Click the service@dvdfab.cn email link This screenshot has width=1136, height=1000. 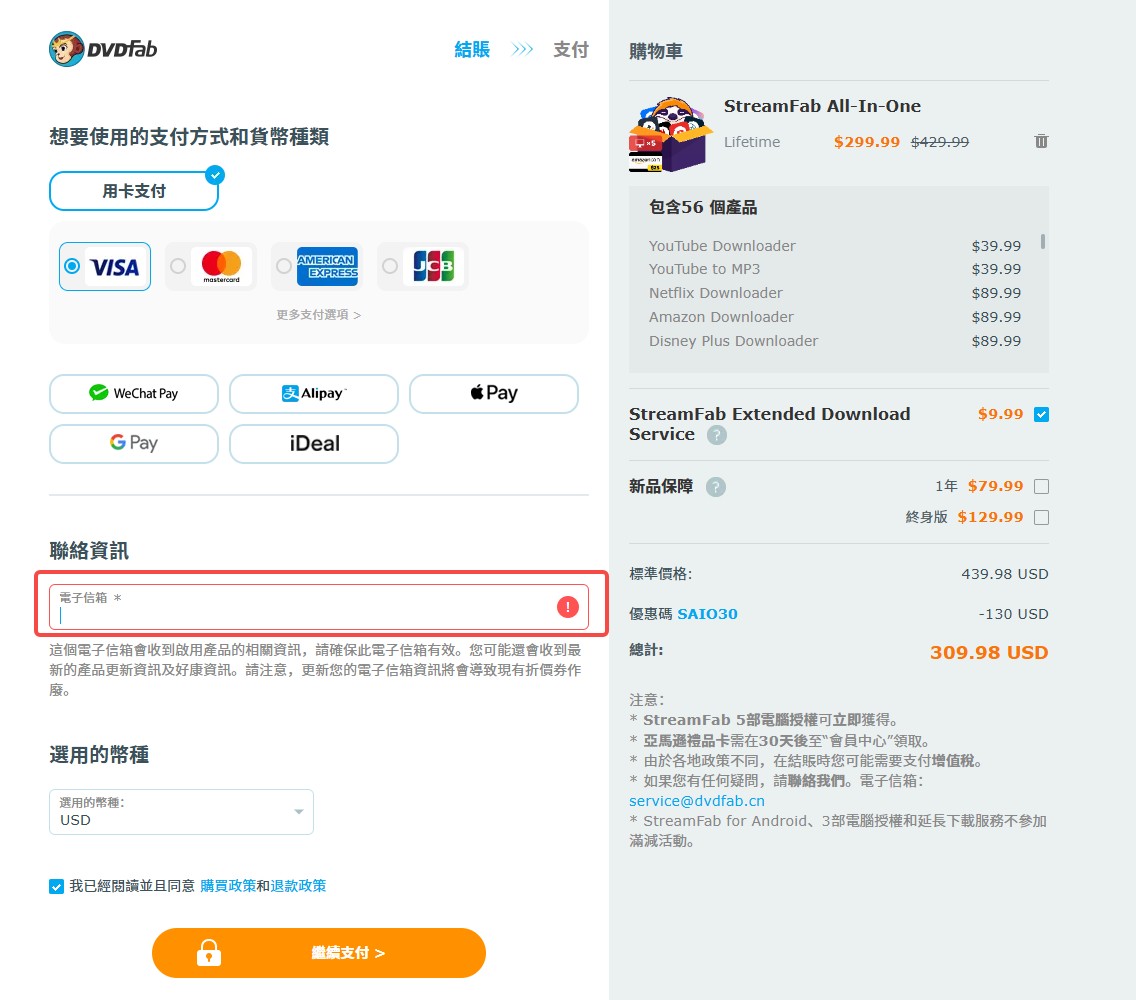[697, 801]
